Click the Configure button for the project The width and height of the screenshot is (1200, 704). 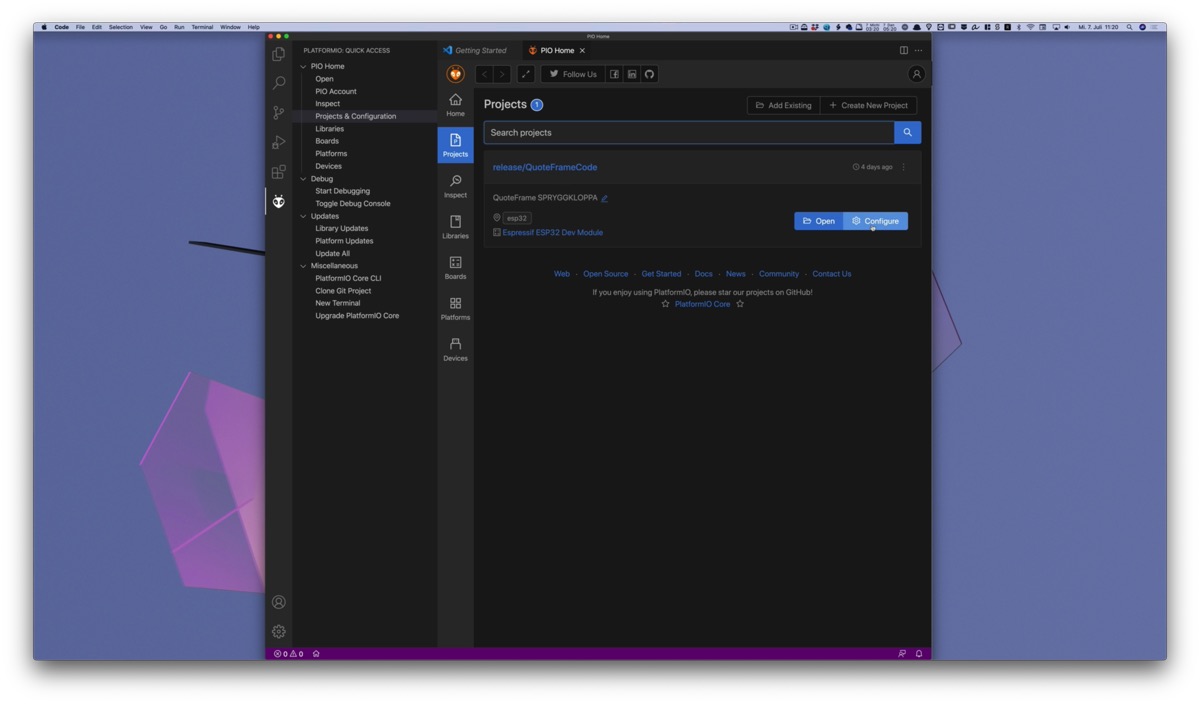876,221
